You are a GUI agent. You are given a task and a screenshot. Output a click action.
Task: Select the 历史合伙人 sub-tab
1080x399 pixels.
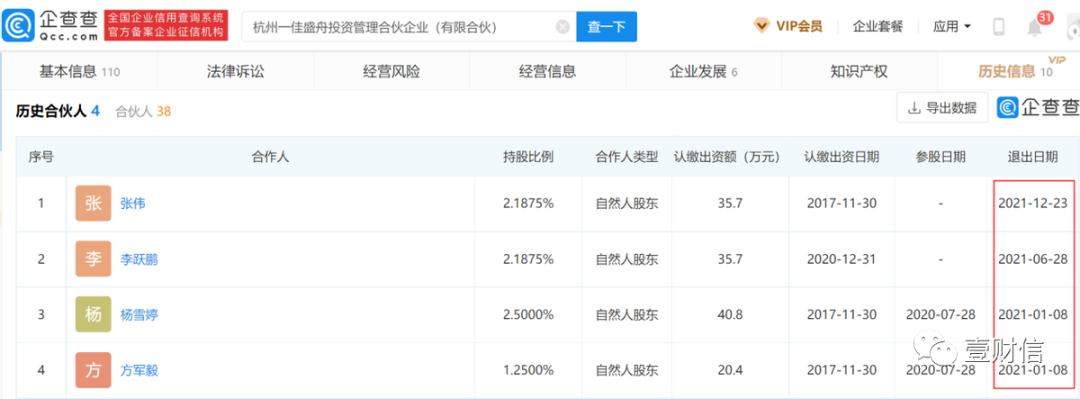58,110
